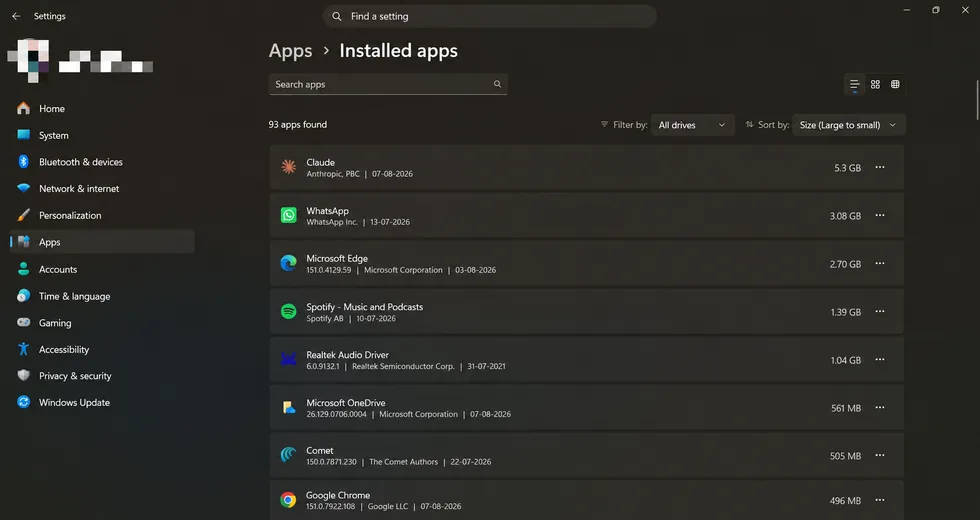Image resolution: width=980 pixels, height=520 pixels.
Task: Open the Home settings page
Action: point(102,109)
